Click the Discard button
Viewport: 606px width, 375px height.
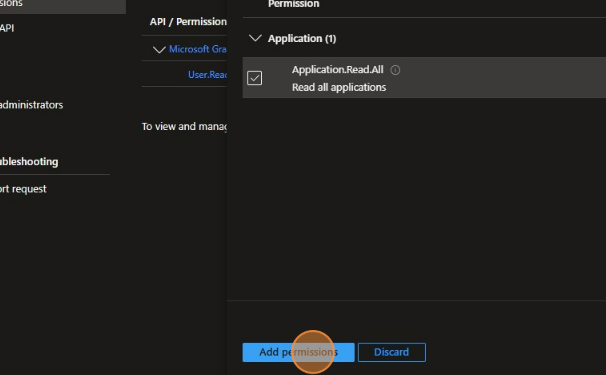tap(392, 352)
